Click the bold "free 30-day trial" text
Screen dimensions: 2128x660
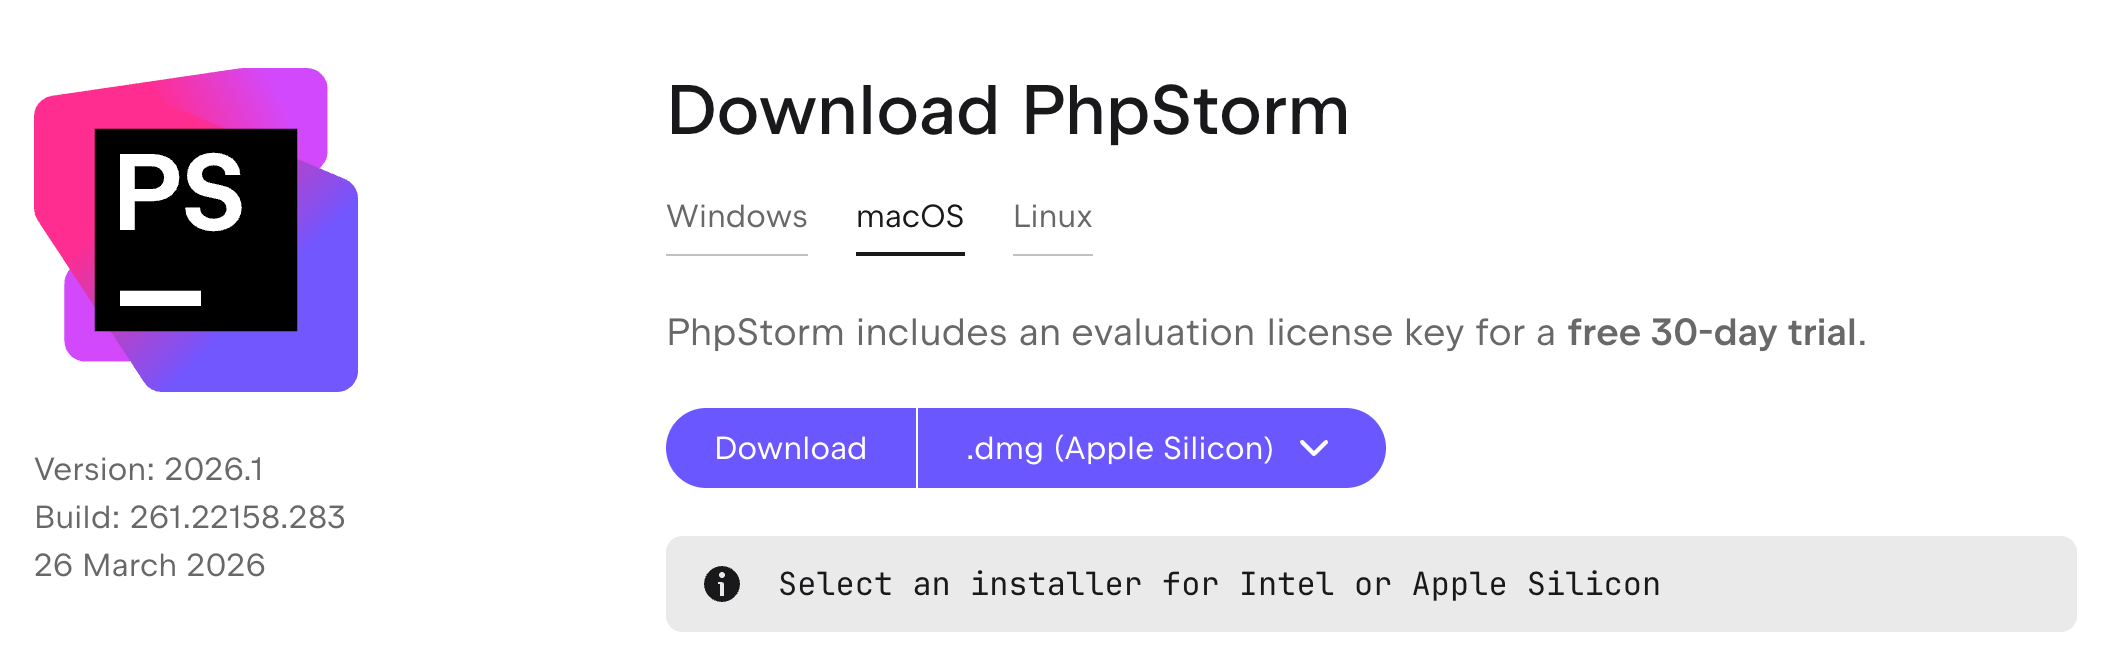(1712, 333)
